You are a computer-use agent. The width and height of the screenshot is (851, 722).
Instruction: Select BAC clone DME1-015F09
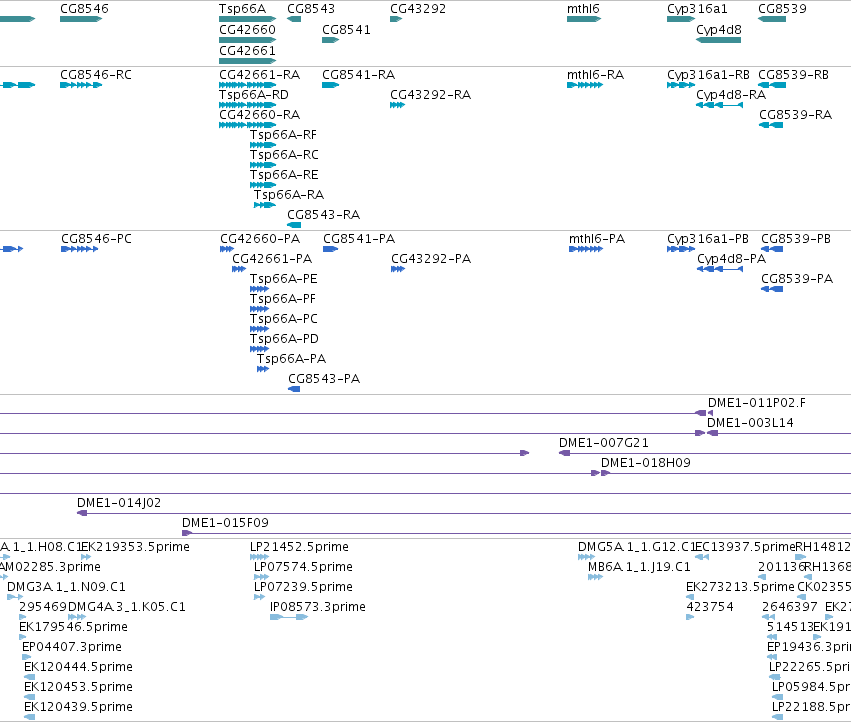click(x=516, y=533)
